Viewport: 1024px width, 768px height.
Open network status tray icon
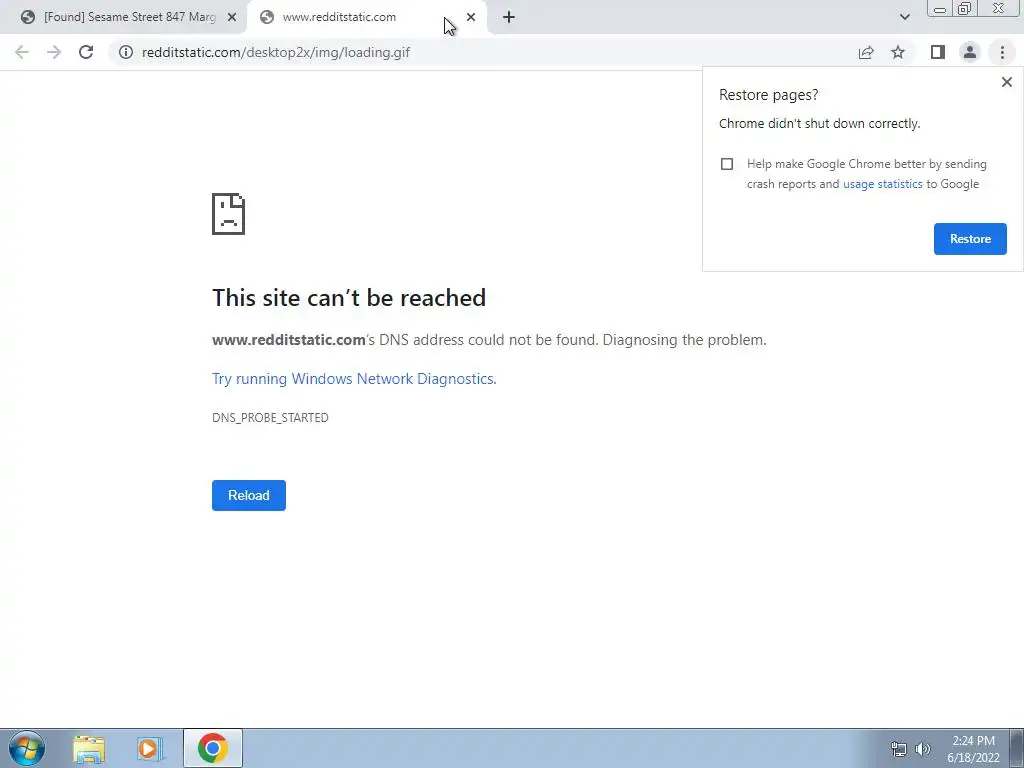[899, 749]
